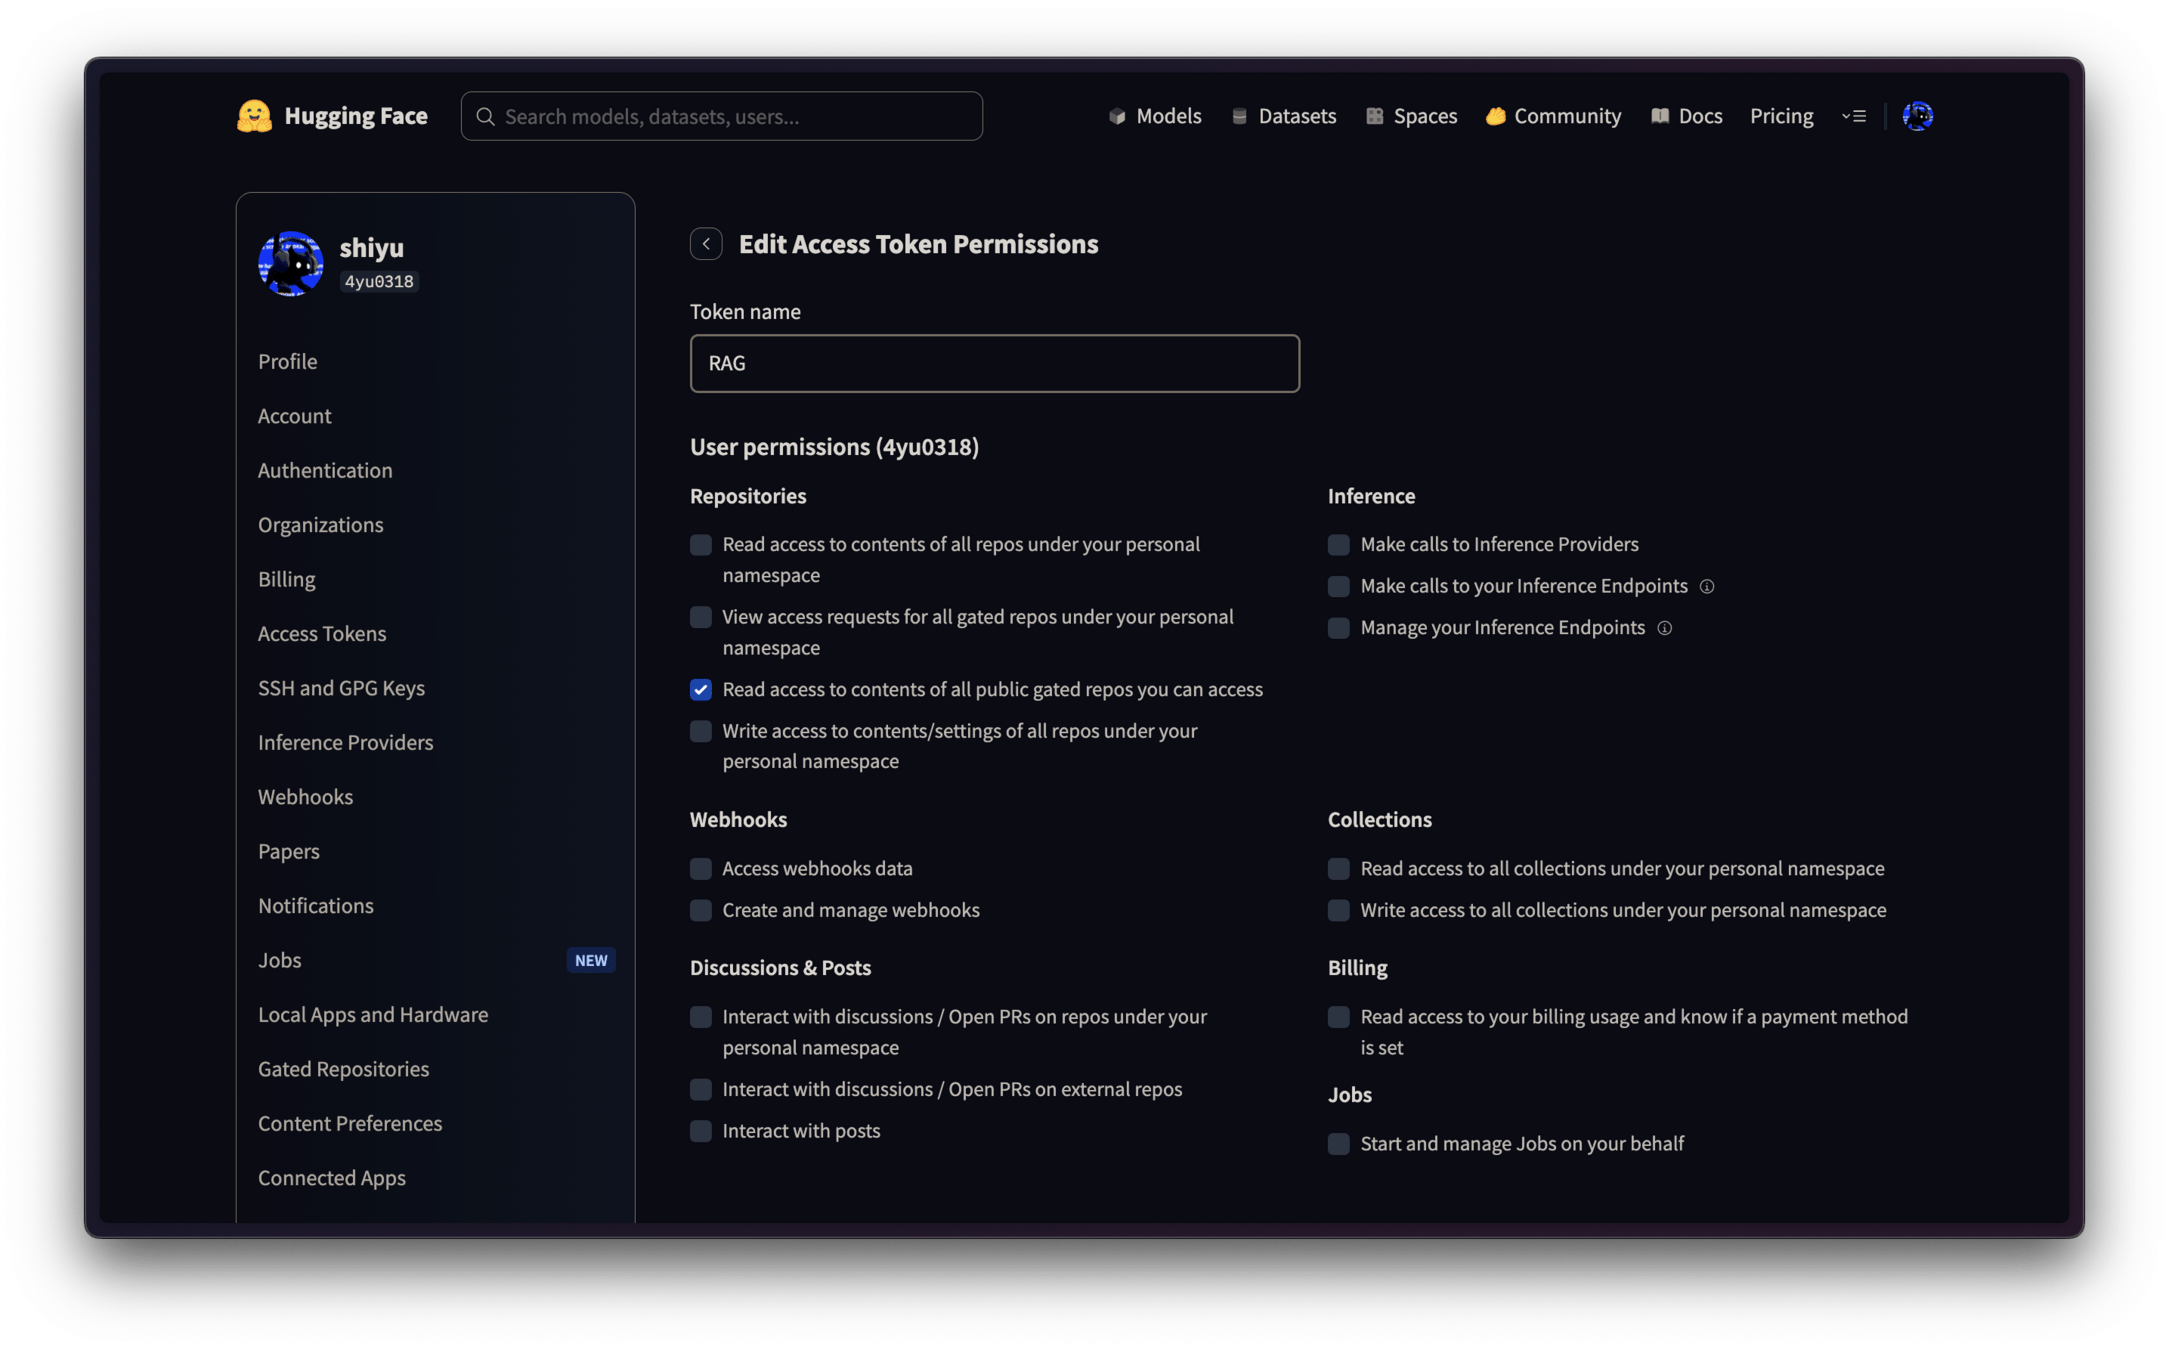
Task: Go to Inference Providers settings page
Action: point(345,743)
